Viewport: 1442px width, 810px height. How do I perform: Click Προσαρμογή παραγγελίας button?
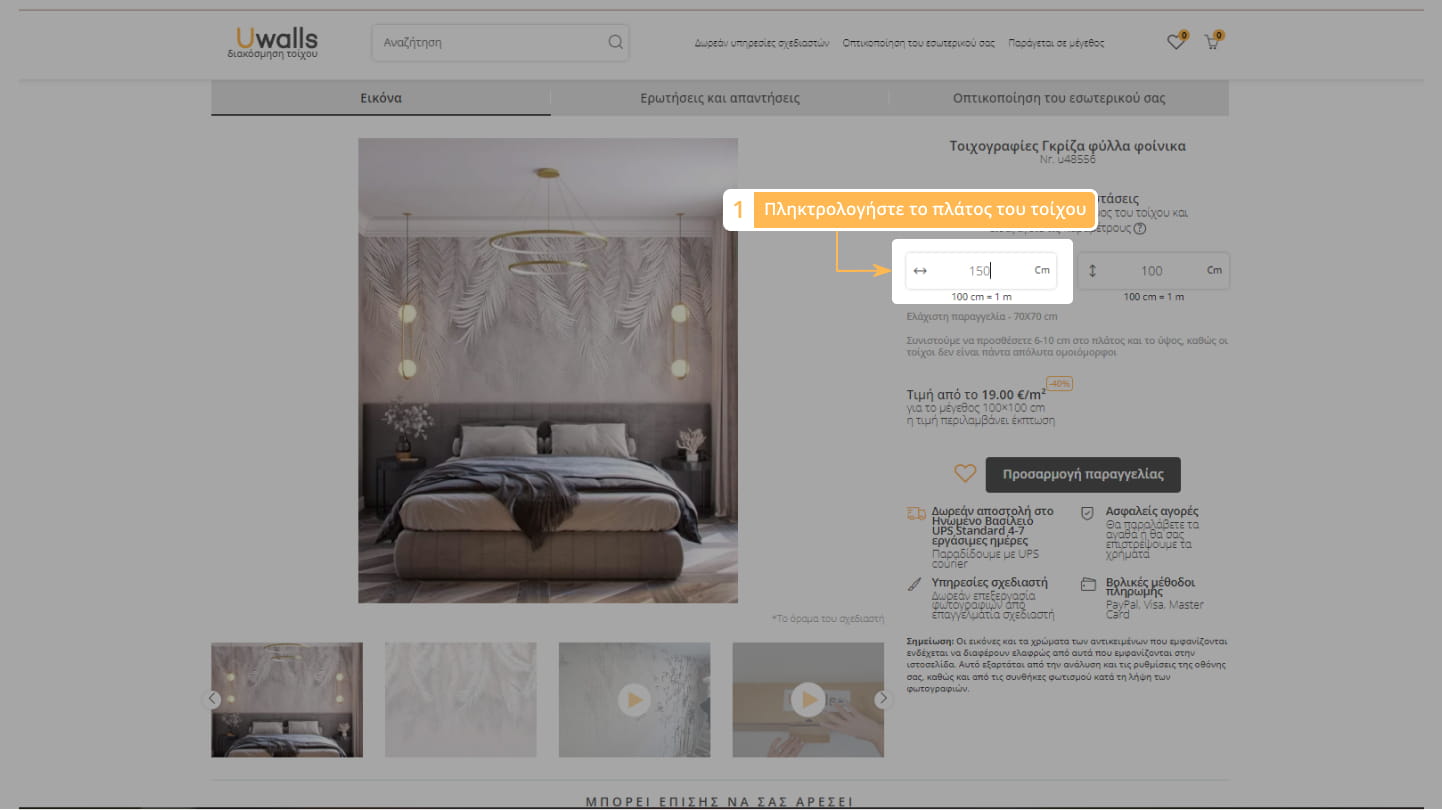[1082, 474]
